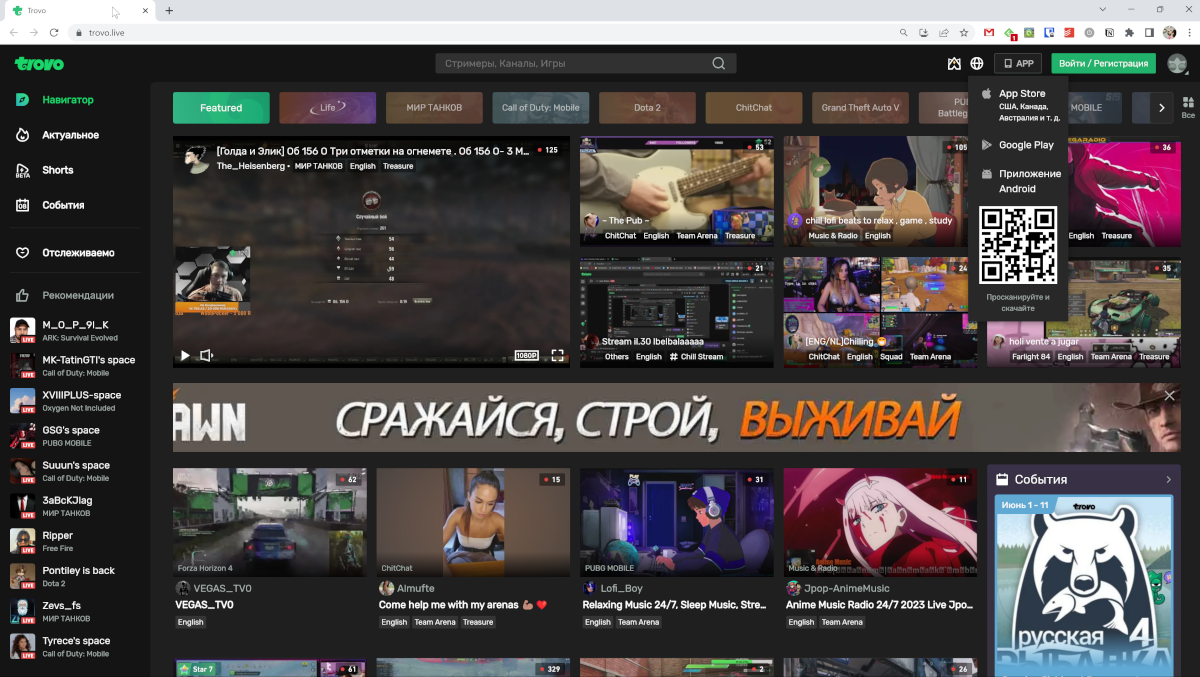Viewport: 1200px width, 677px height.
Task: Open the 1080P quality selector
Action: point(527,355)
